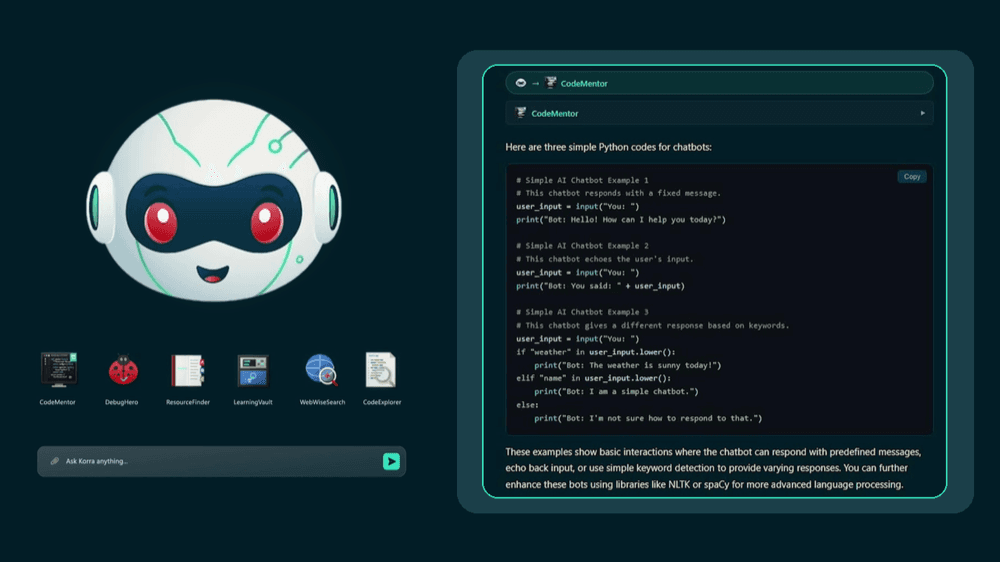The image size is (1000, 562).
Task: Select the CodeExplorer document icon
Action: [381, 369]
